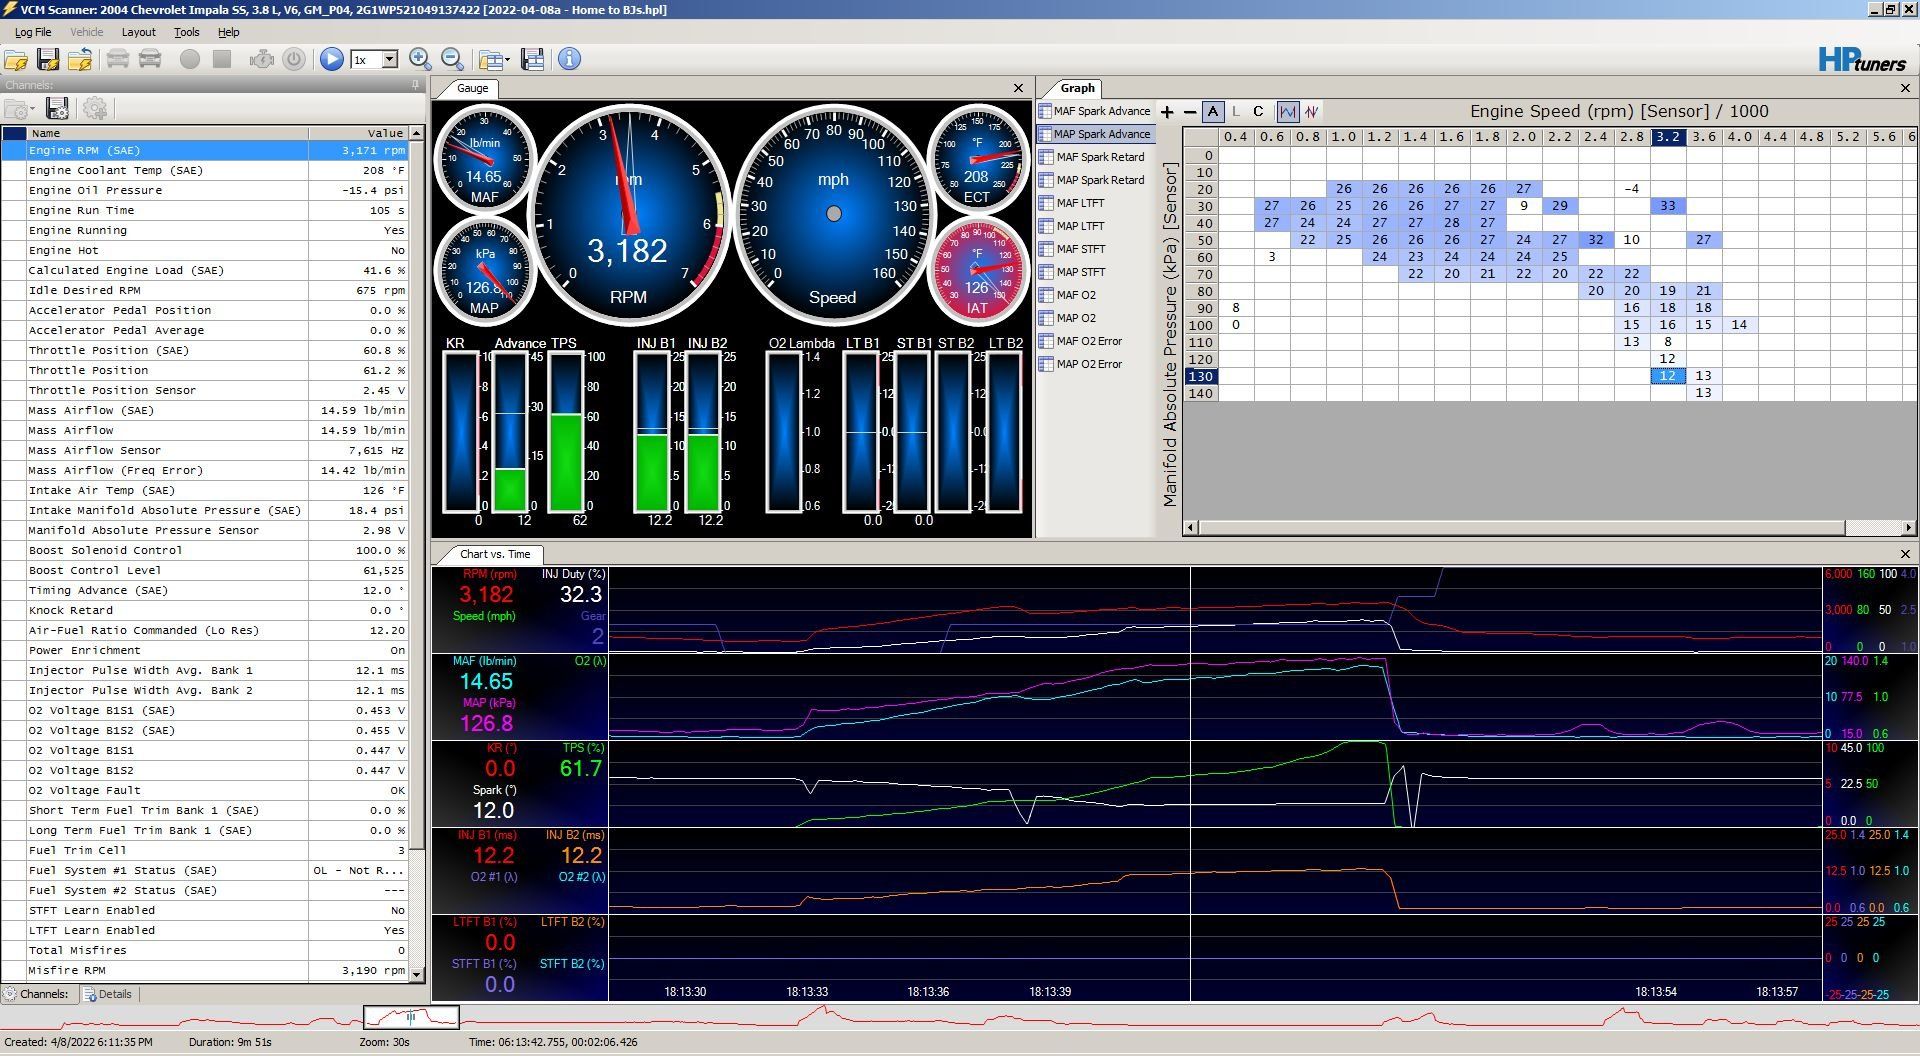Click the folder icon with the curved arrow
Screen dimensions: 1920x1056
(80, 59)
